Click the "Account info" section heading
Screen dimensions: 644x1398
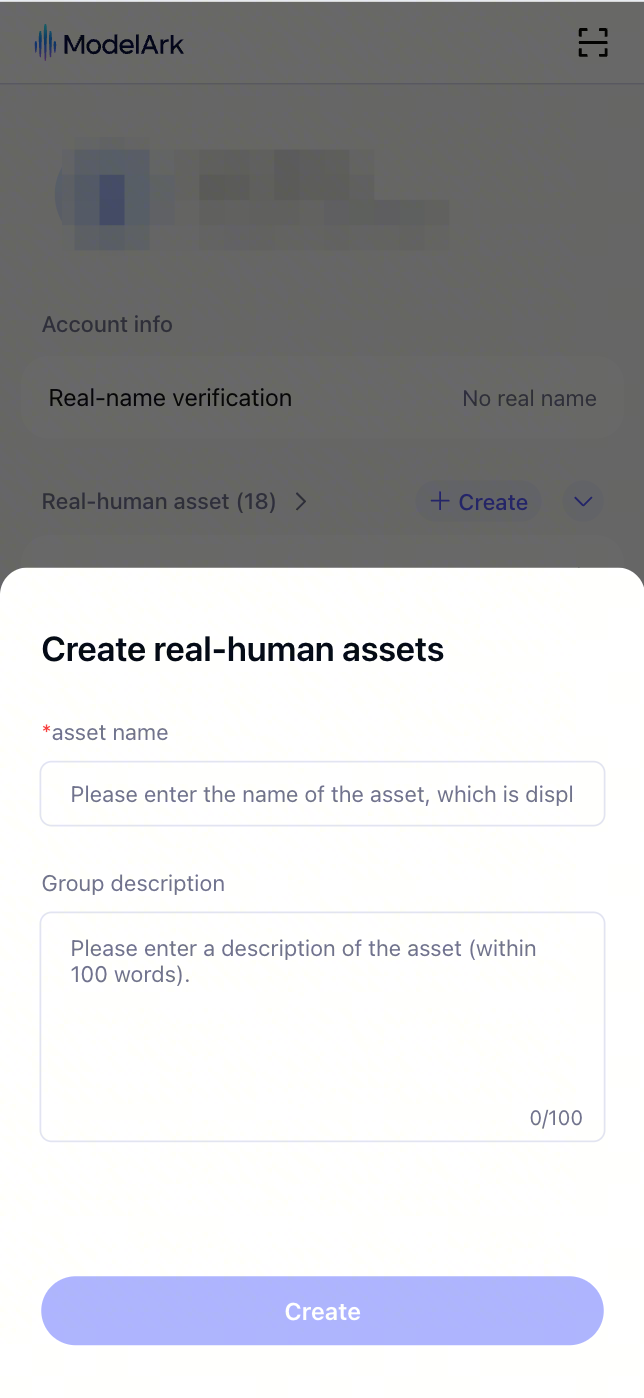107,325
